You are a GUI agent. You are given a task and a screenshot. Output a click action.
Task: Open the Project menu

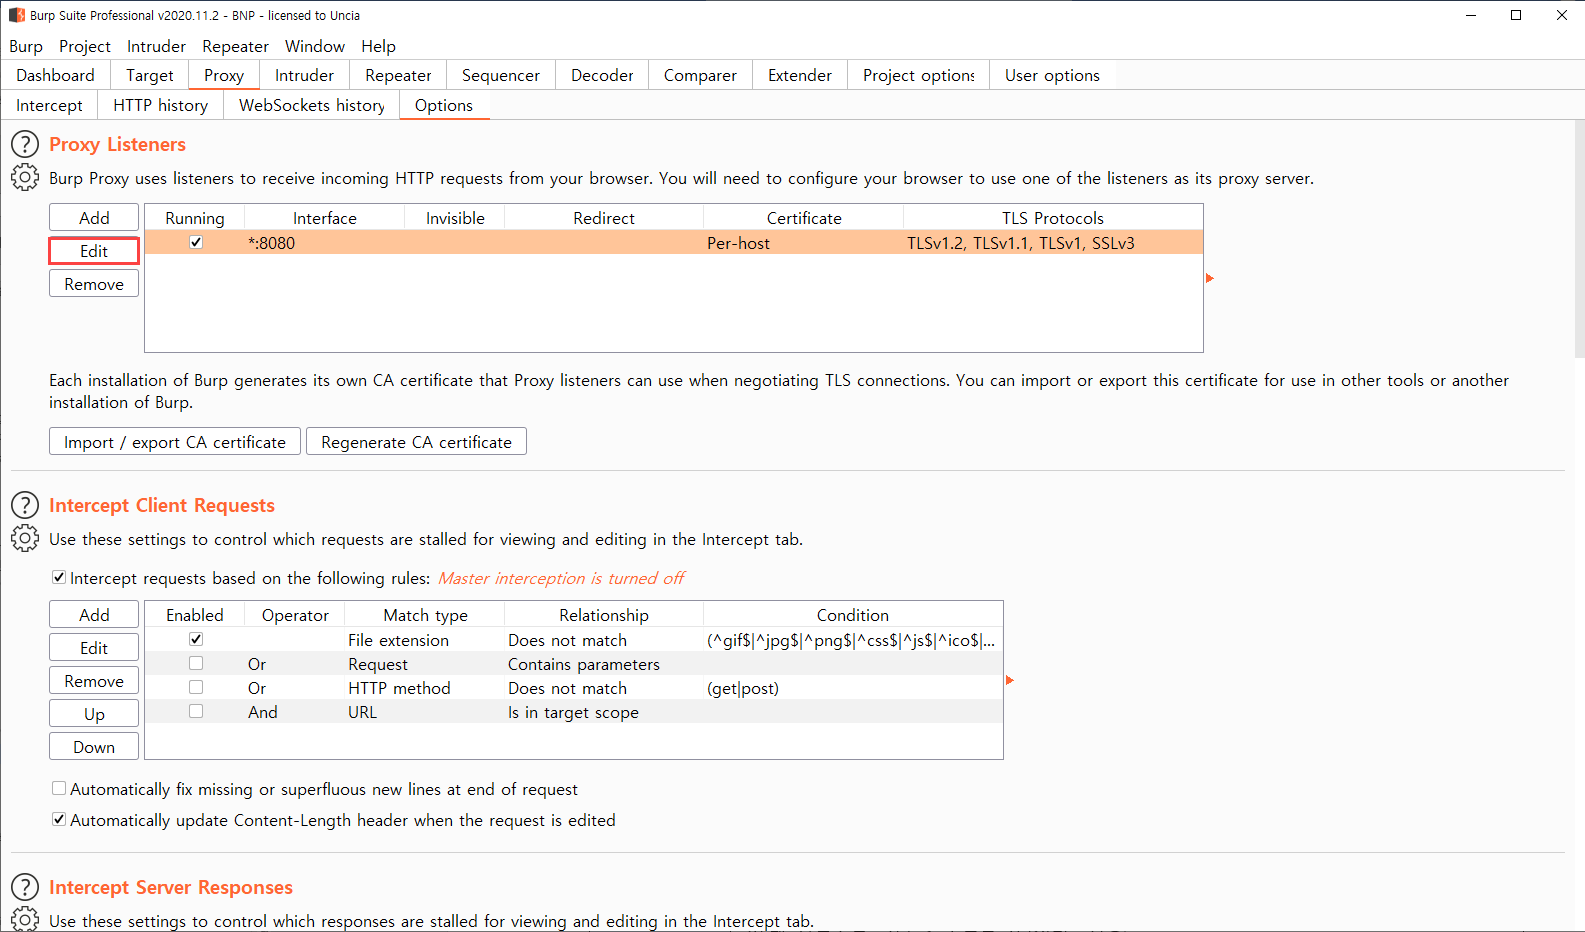[85, 46]
